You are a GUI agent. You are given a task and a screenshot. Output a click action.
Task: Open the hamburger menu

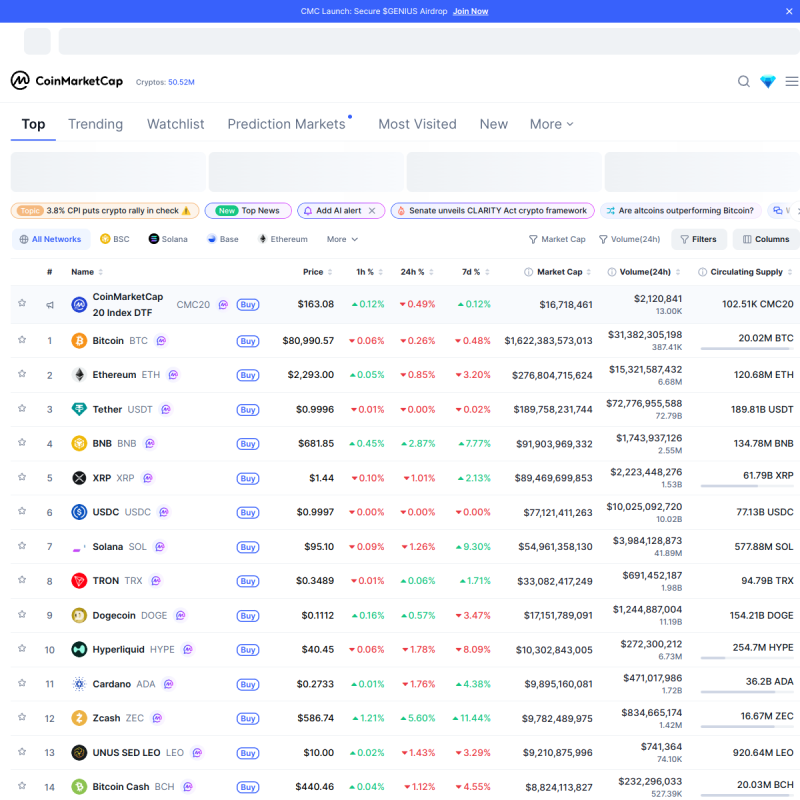792,81
